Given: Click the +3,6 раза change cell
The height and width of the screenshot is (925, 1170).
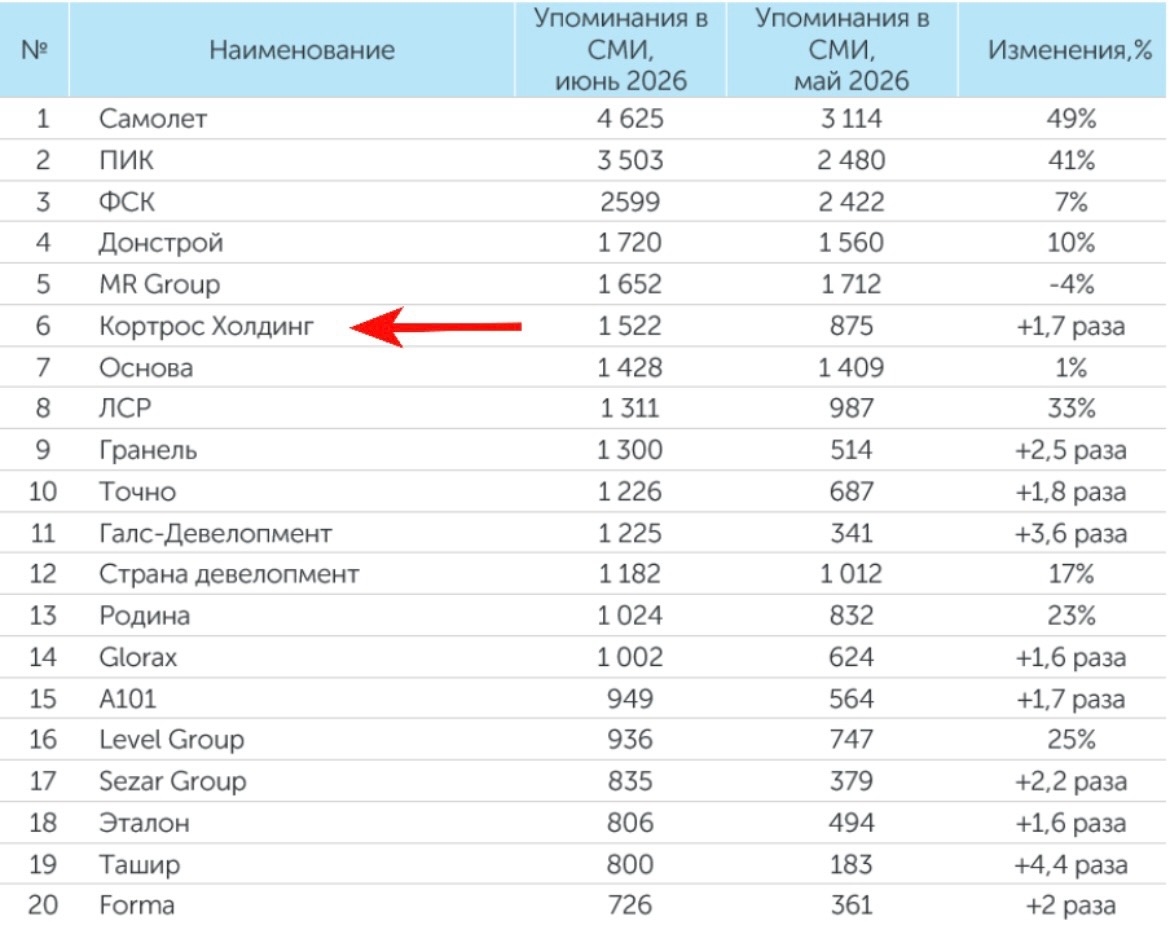Looking at the screenshot, I should [1071, 533].
